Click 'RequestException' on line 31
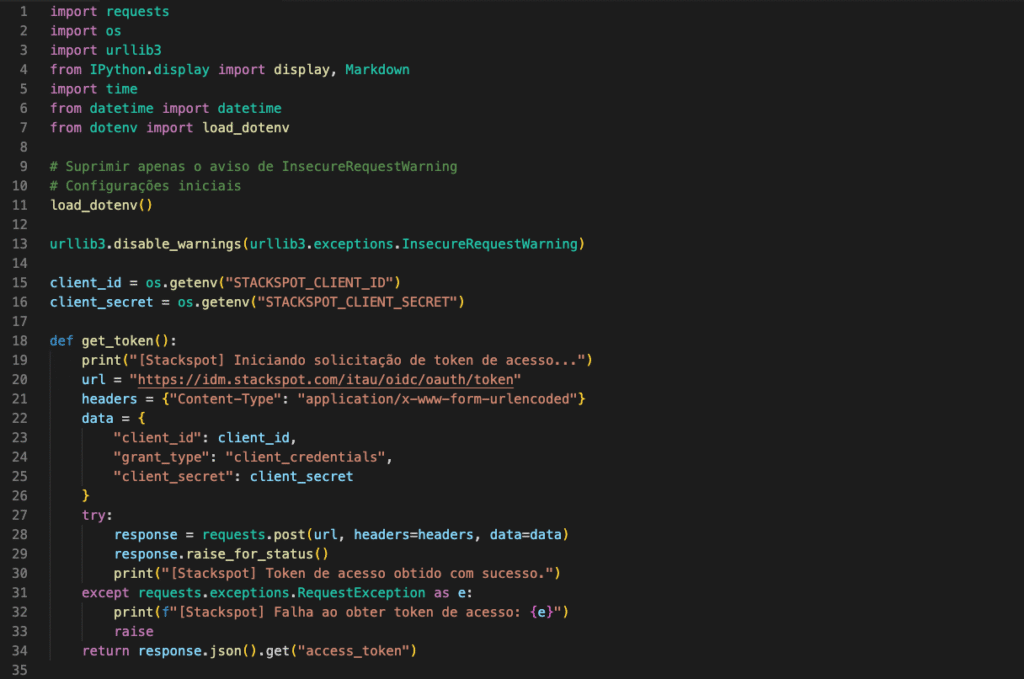The width and height of the screenshot is (1024, 679). click(361, 593)
